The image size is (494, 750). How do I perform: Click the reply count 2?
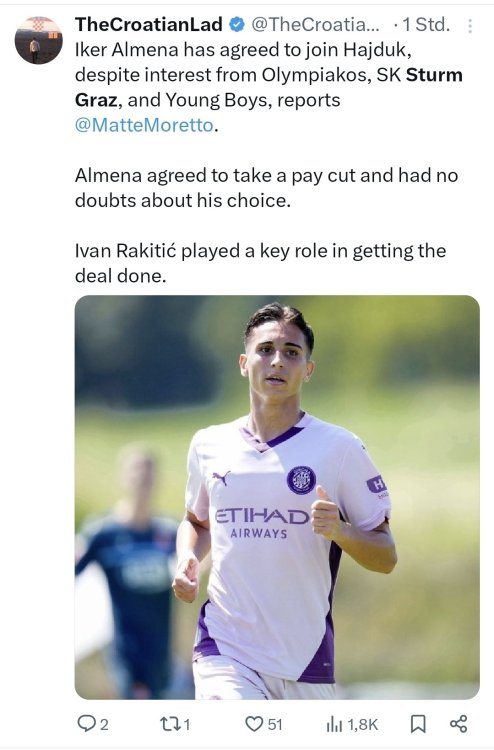(104, 725)
